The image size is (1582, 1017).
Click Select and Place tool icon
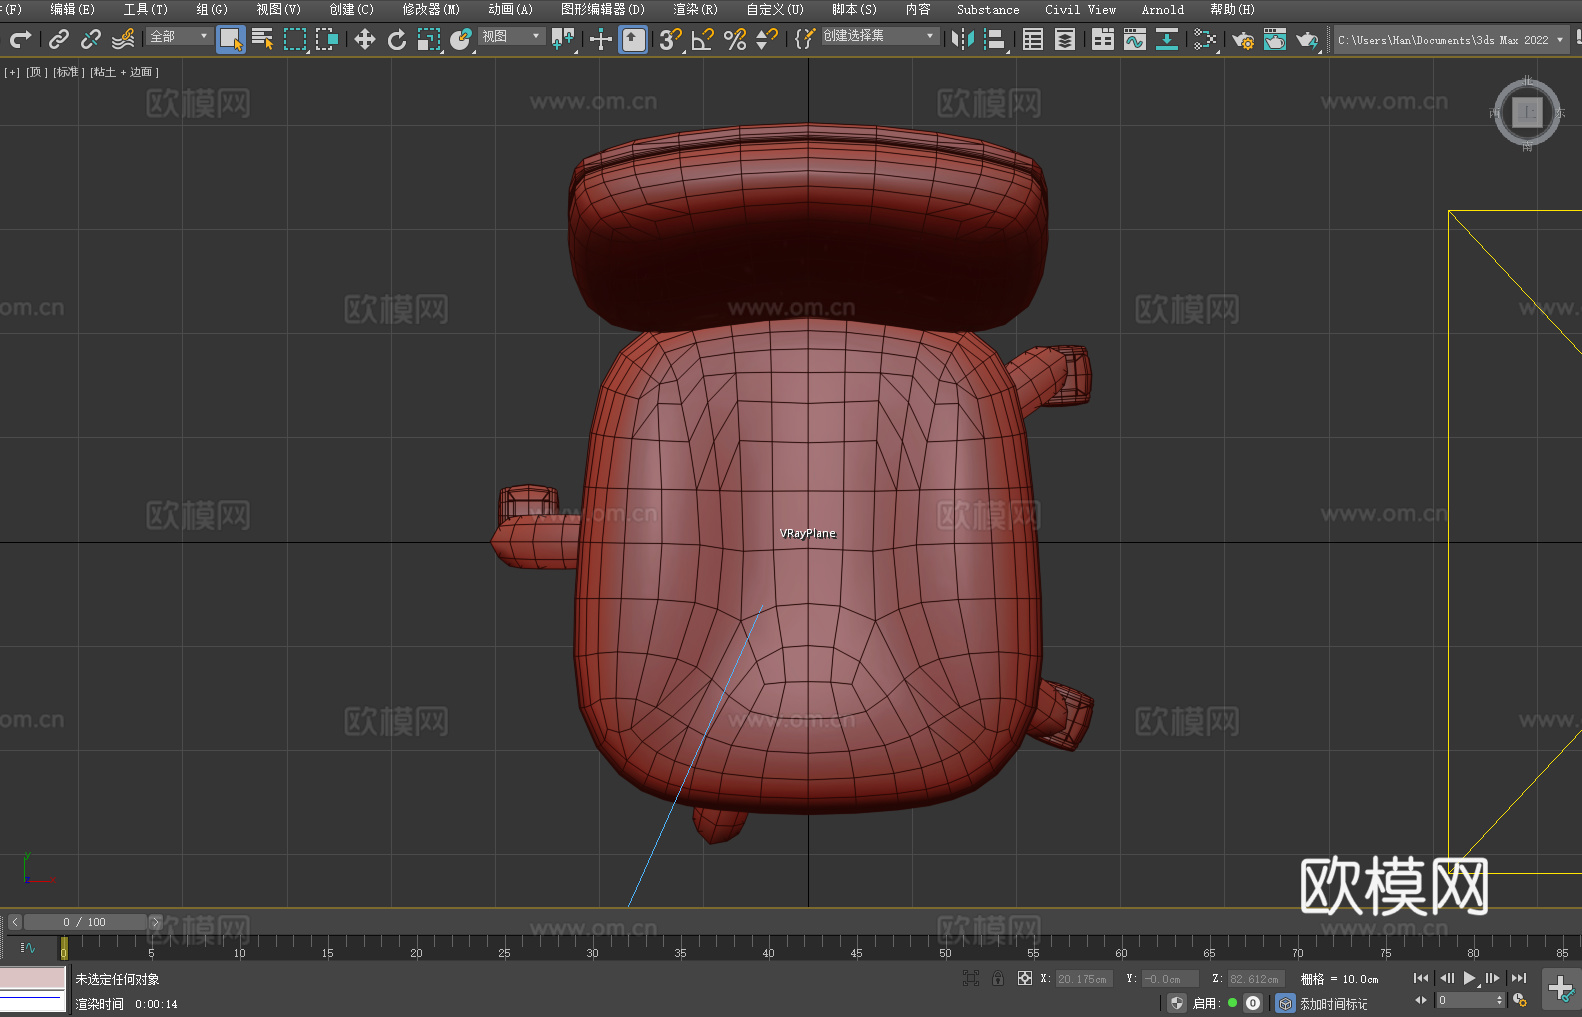(x=461, y=39)
